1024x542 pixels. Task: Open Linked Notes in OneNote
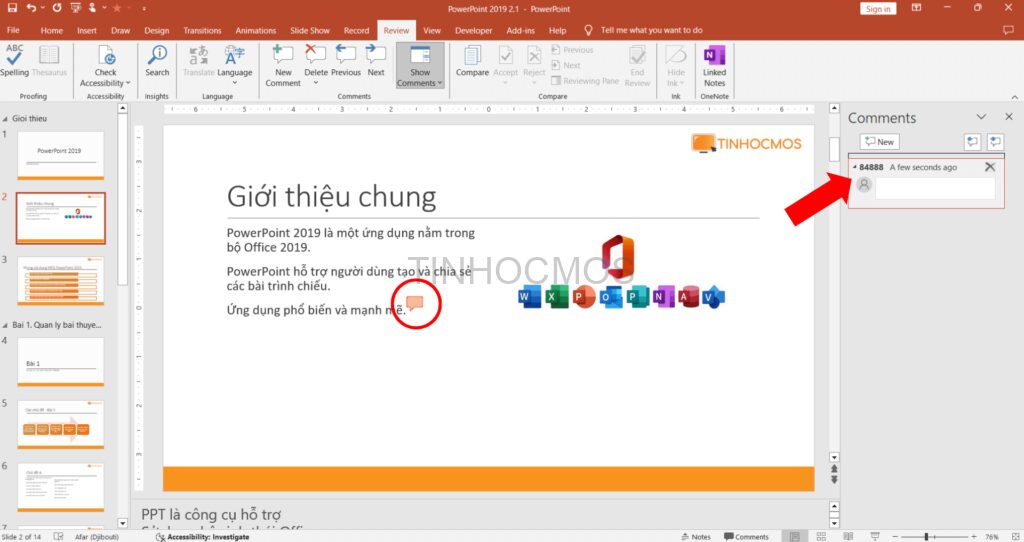pyautogui.click(x=714, y=65)
